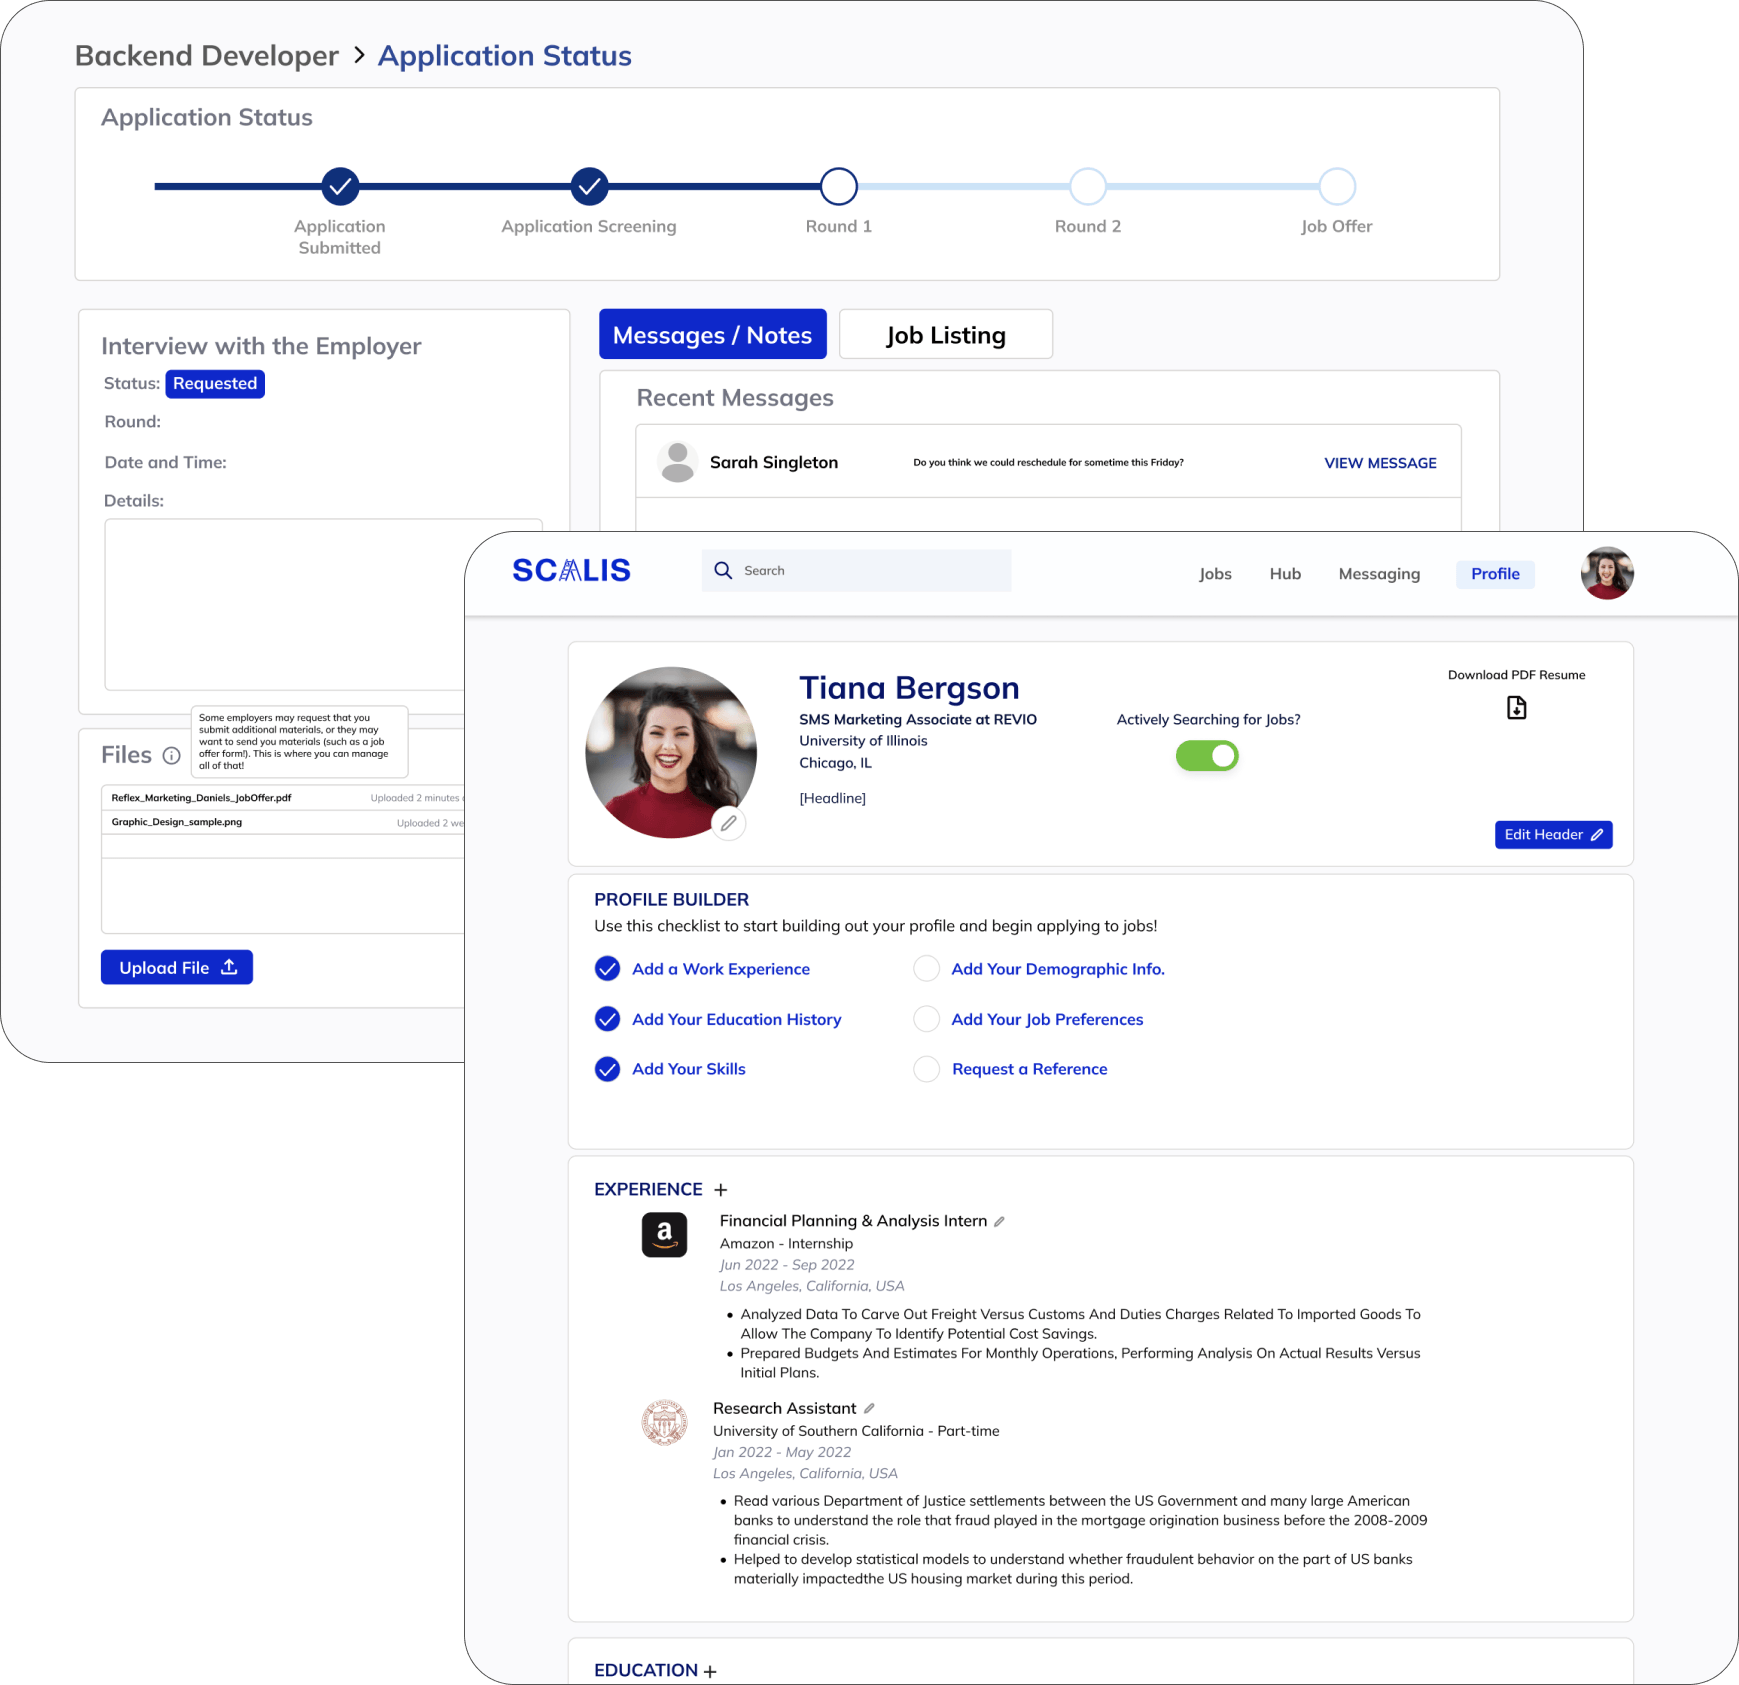Check the Request a Reference circle

coord(927,1069)
